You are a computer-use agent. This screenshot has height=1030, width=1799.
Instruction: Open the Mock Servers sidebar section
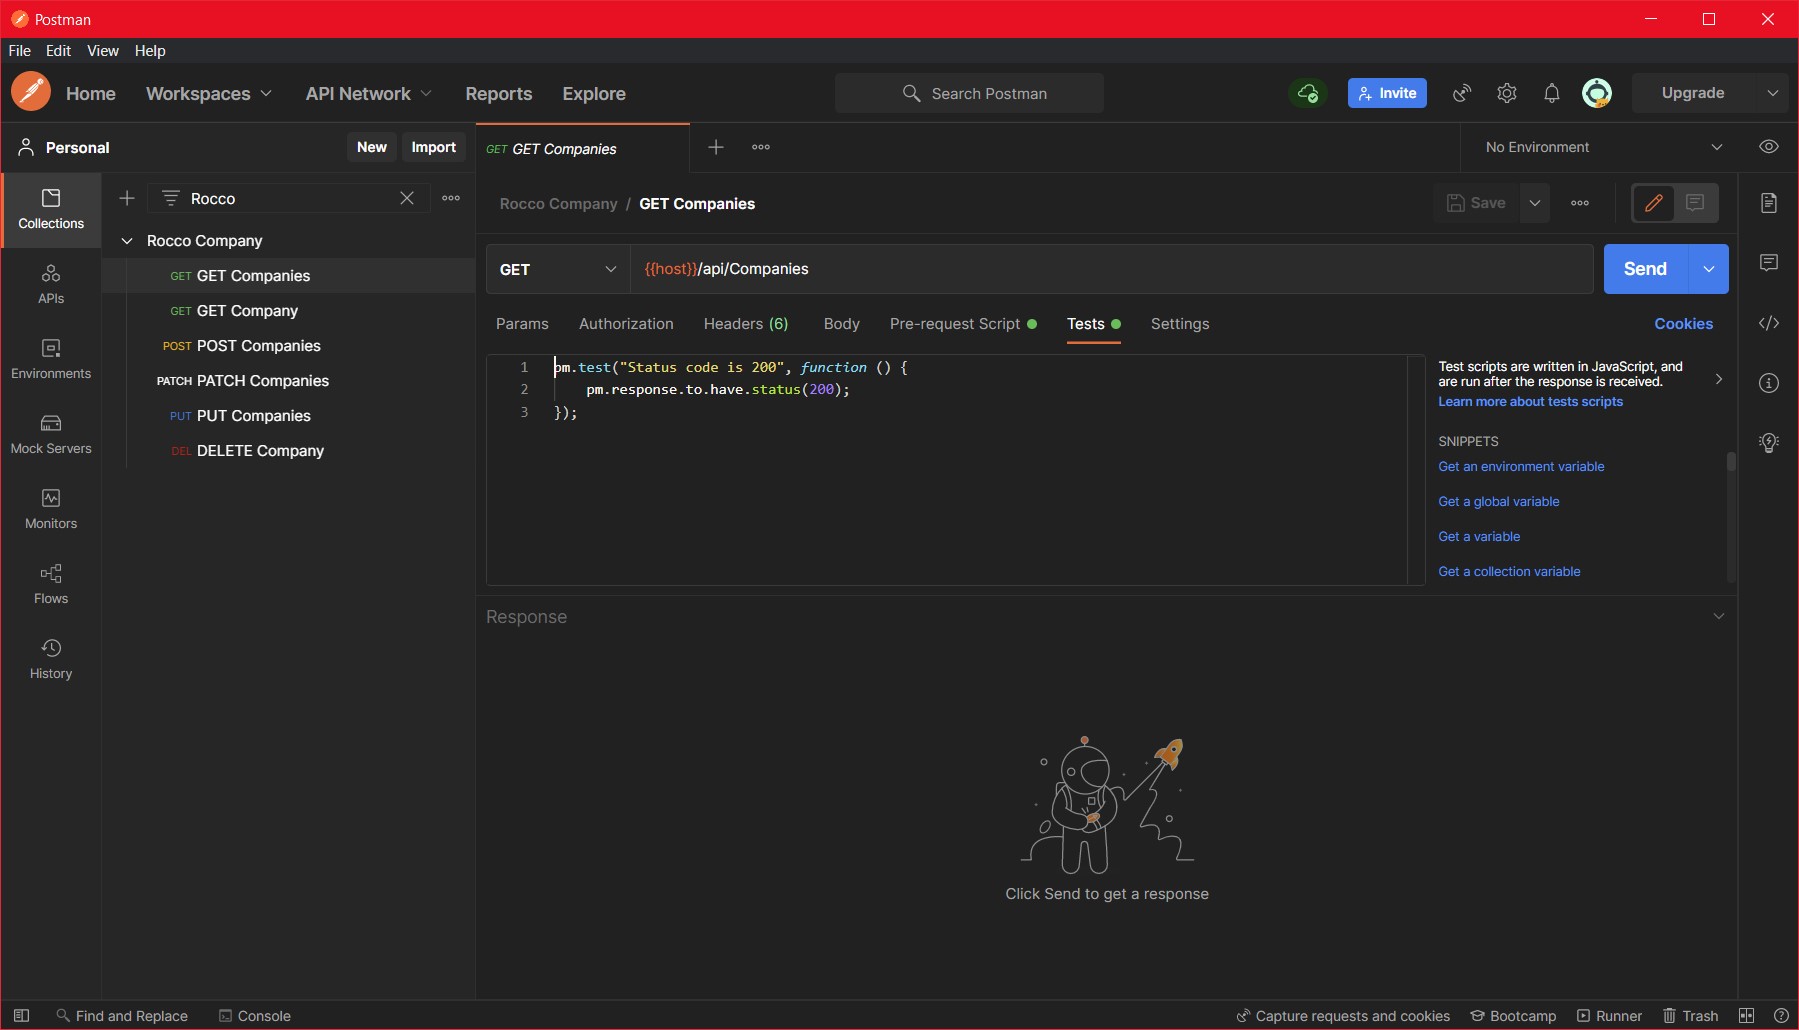click(x=51, y=435)
